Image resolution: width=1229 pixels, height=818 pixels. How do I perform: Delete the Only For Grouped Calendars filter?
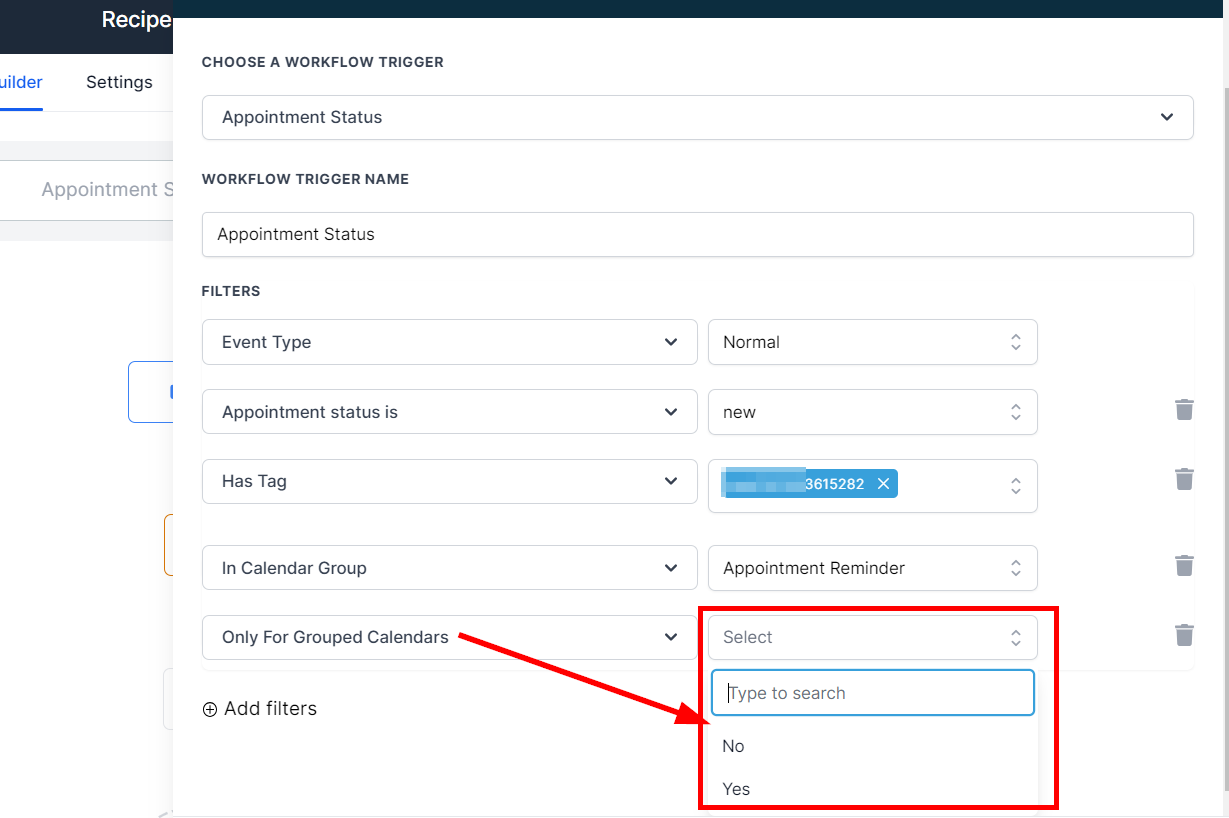(1184, 636)
